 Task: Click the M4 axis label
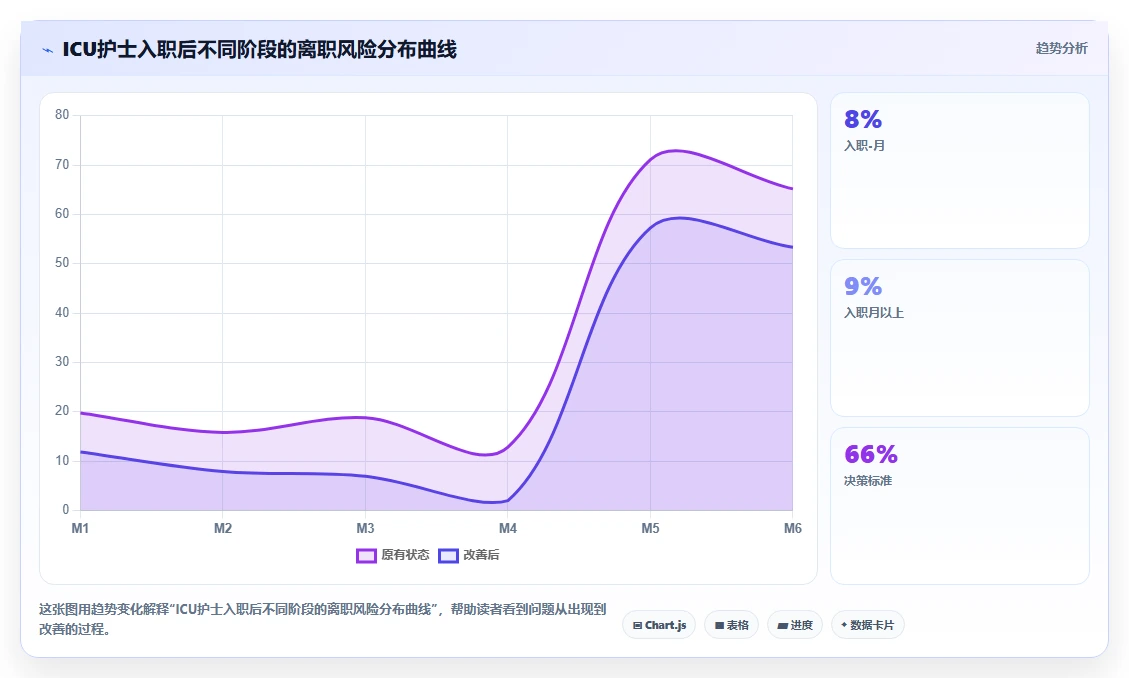[508, 528]
